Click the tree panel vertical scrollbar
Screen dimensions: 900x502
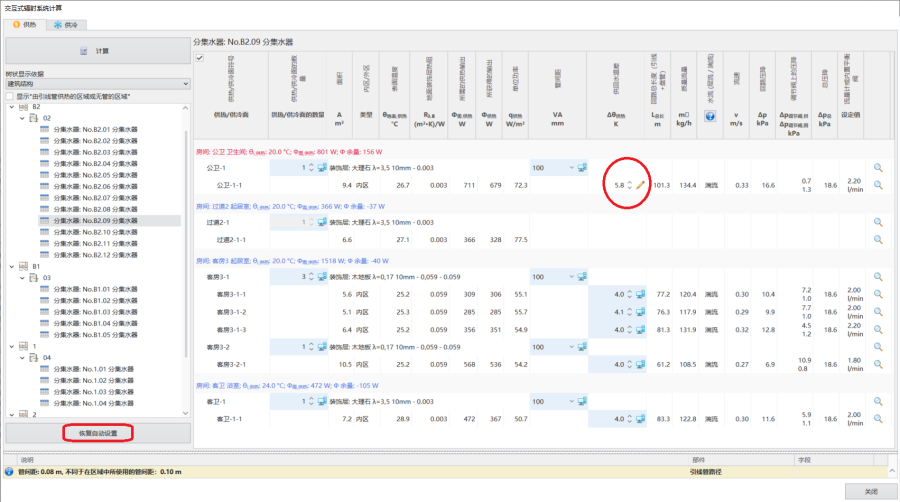[x=185, y=260]
